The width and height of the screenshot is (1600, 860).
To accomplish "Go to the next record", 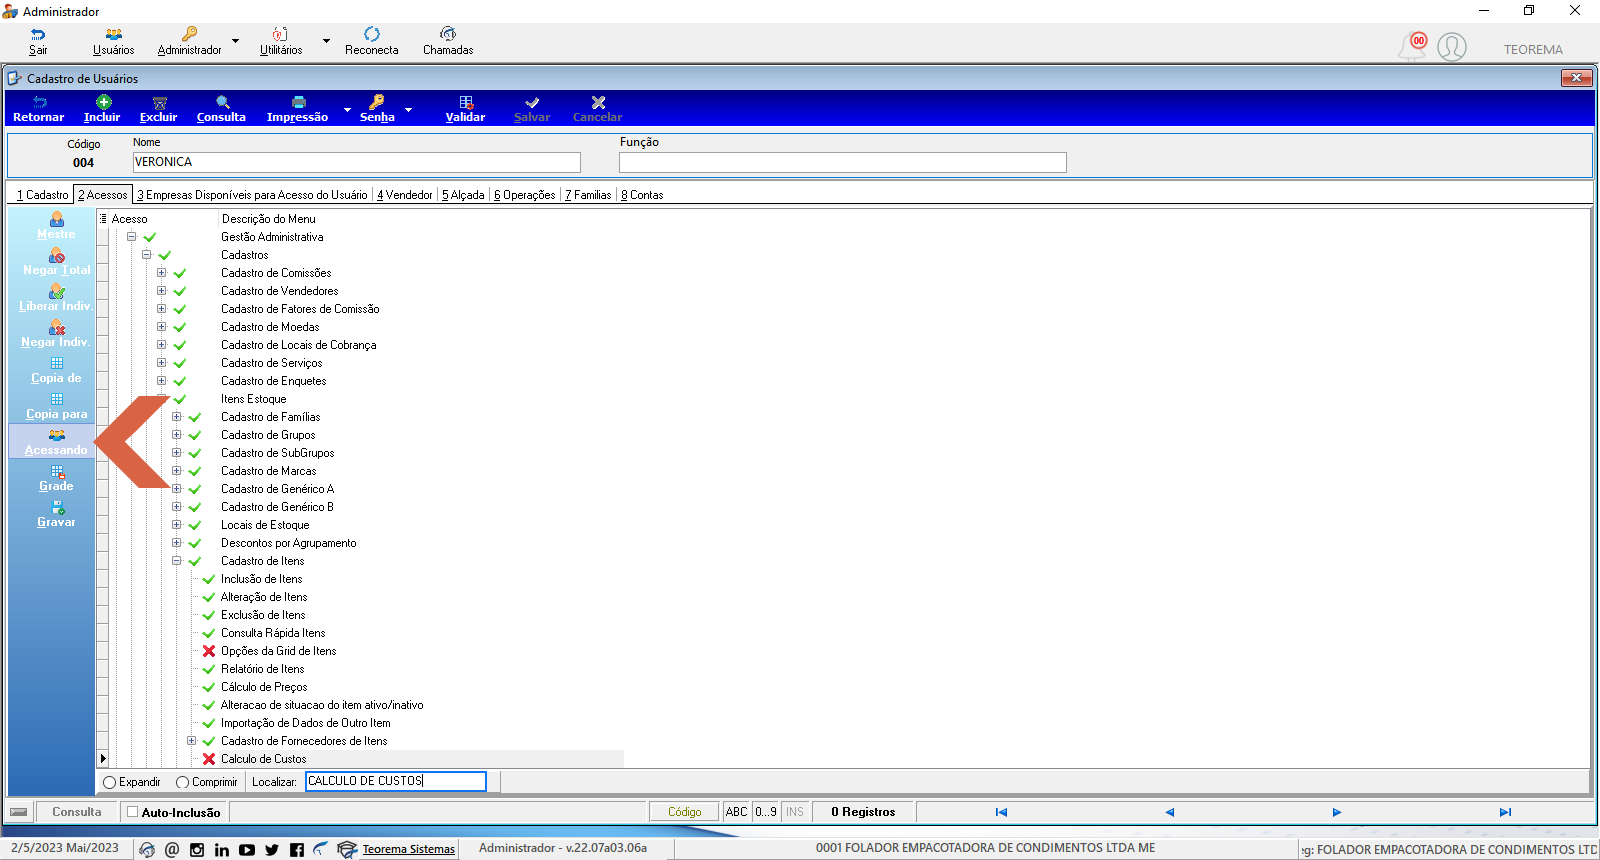I will coord(1337,812).
